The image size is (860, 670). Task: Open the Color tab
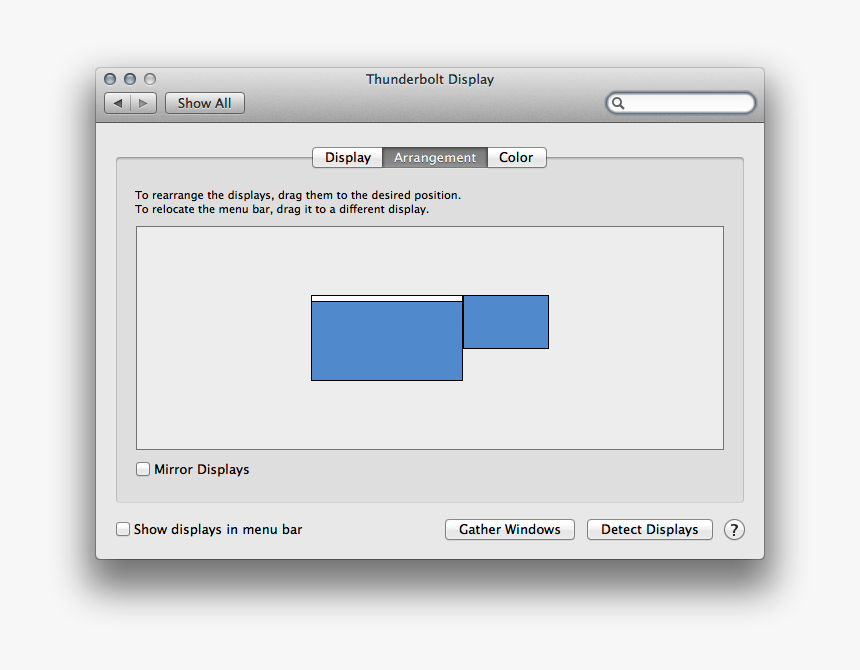coord(516,157)
